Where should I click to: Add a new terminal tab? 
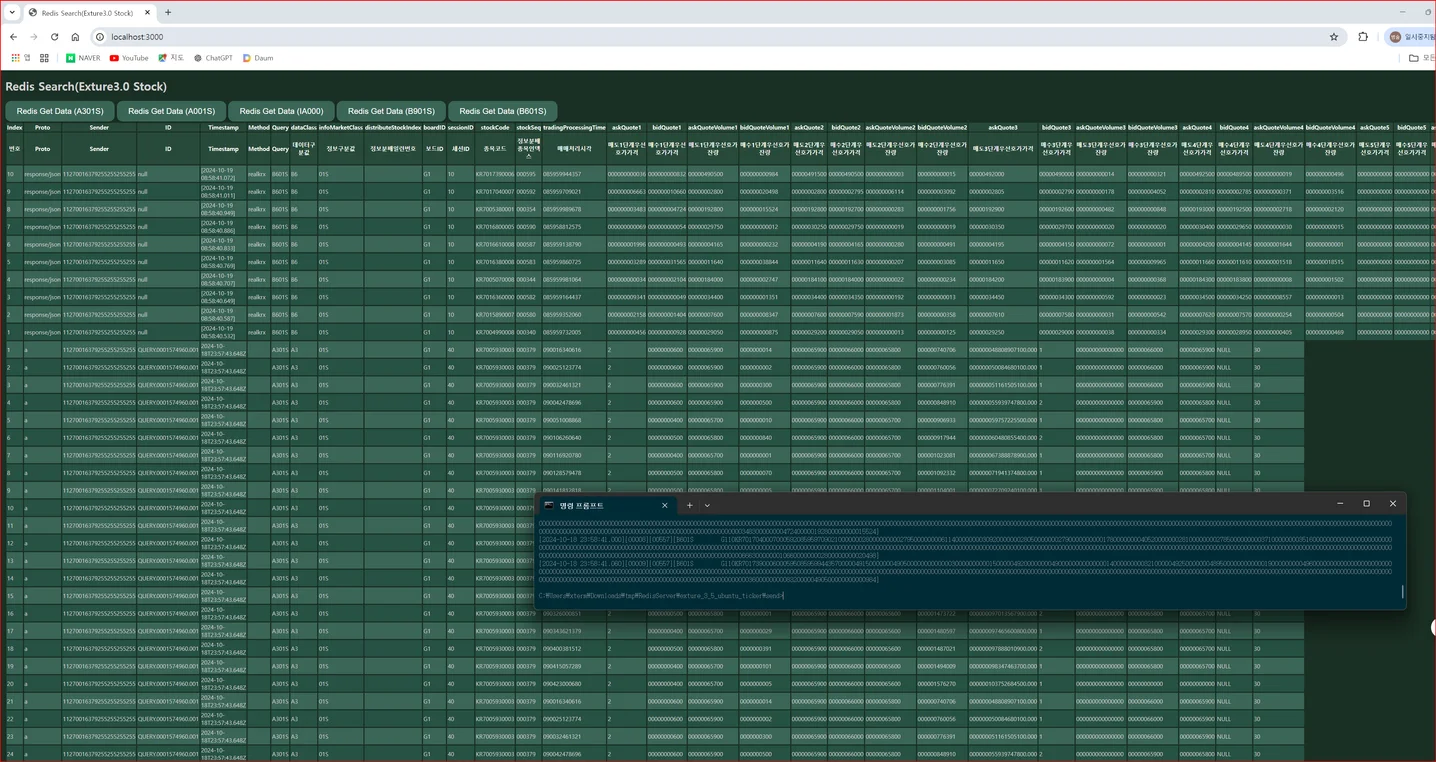689,506
